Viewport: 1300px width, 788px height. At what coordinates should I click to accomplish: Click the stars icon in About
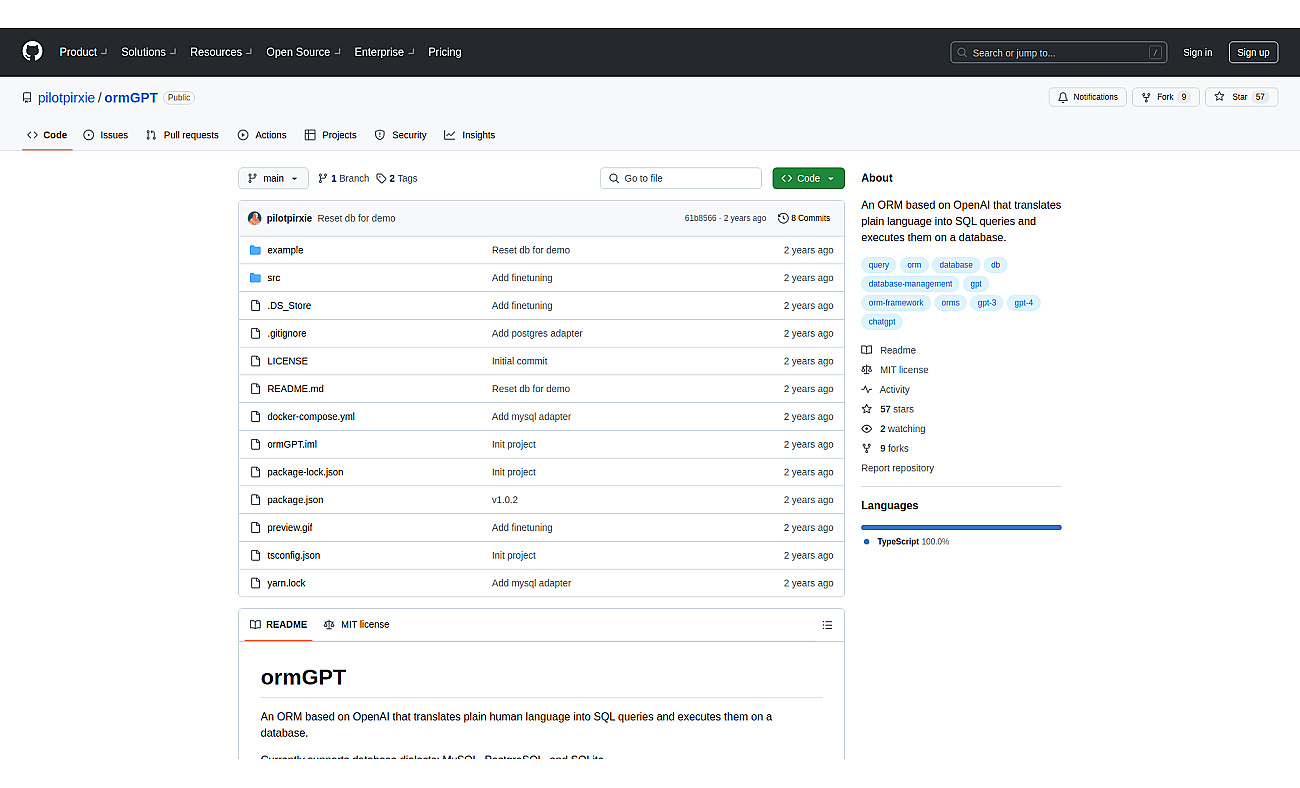pos(867,409)
